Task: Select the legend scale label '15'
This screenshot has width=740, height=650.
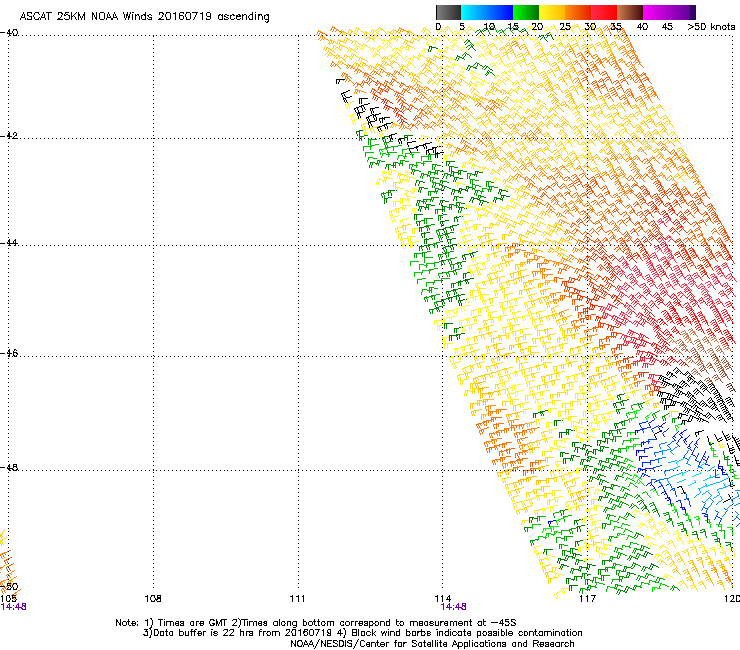Action: (x=513, y=27)
